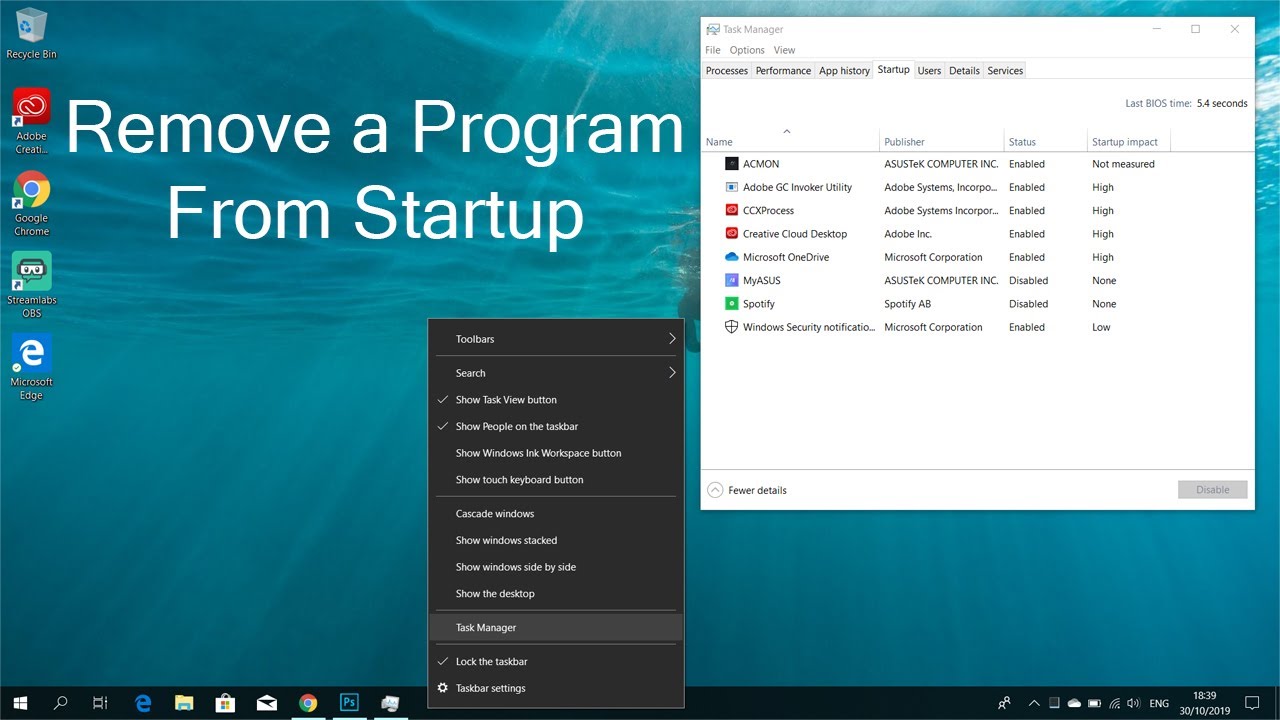Screen dimensions: 1280x720
Task: Open Task Manager File menu
Action: click(712, 50)
